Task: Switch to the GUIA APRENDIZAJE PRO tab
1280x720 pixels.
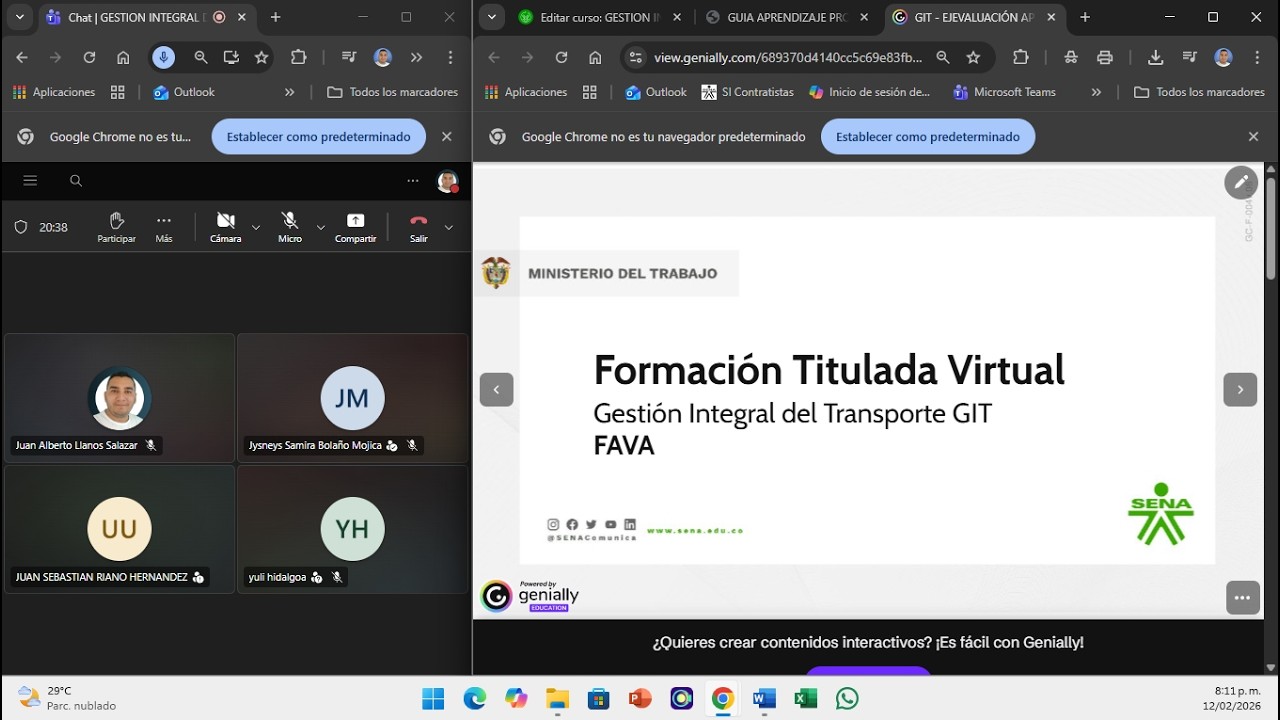Action: point(788,18)
